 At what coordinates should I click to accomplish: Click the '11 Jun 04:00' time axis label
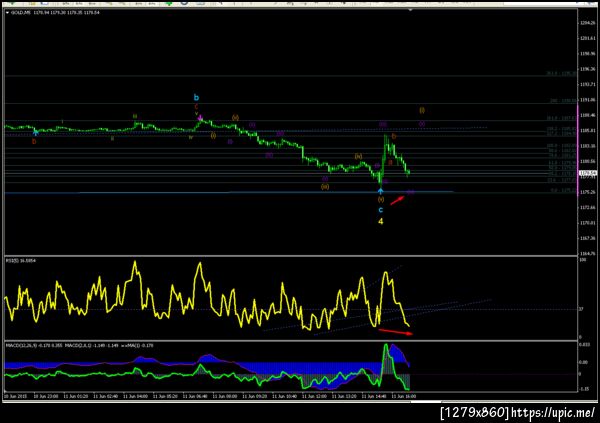(x=135, y=396)
